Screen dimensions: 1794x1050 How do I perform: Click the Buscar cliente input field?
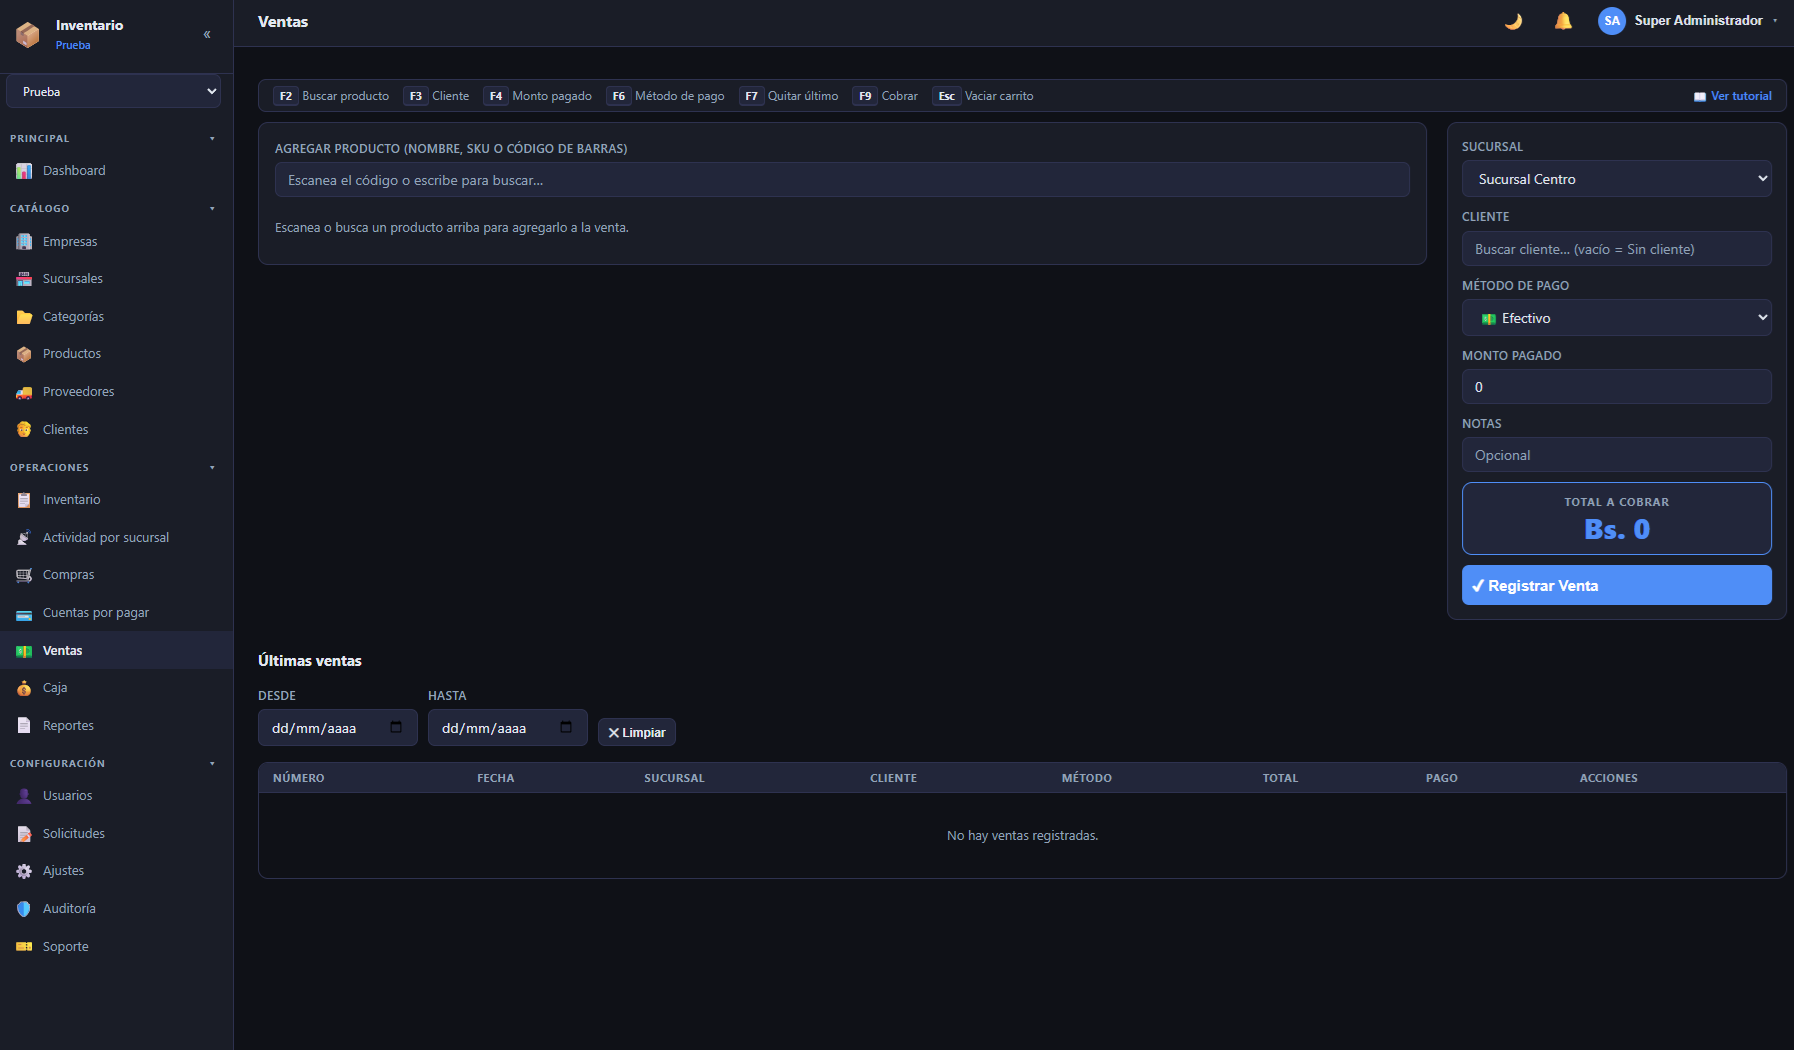point(1616,249)
